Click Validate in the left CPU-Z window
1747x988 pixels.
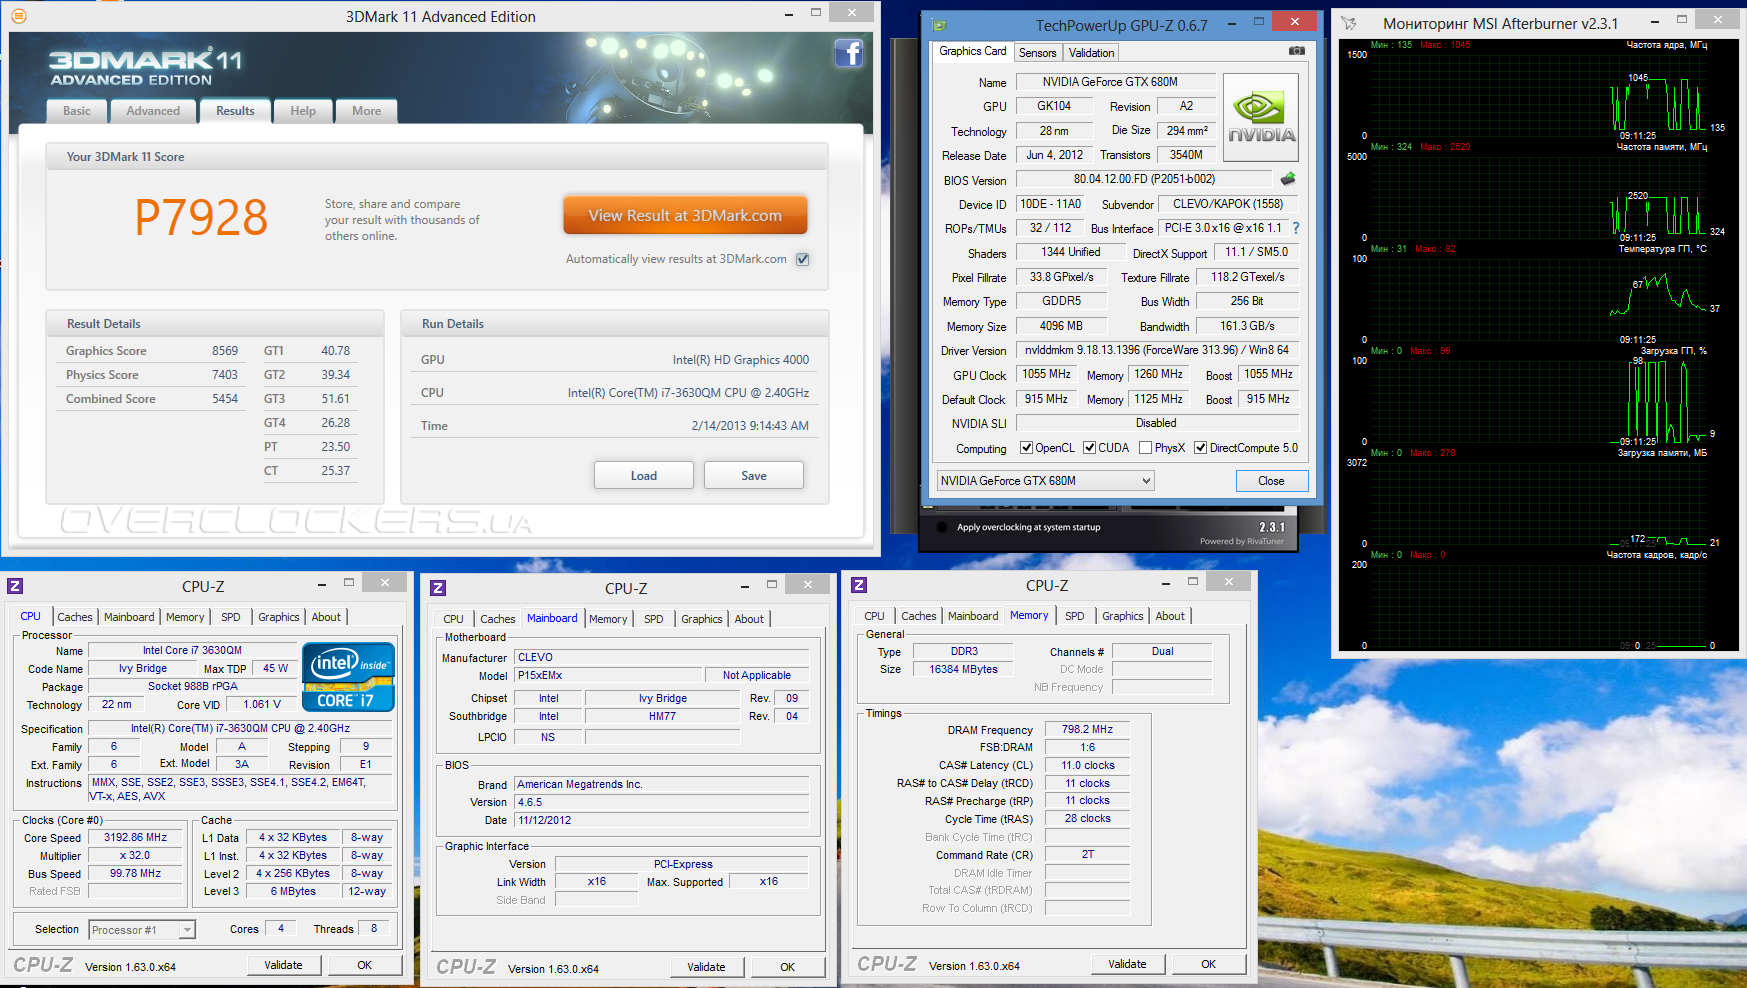point(283,965)
